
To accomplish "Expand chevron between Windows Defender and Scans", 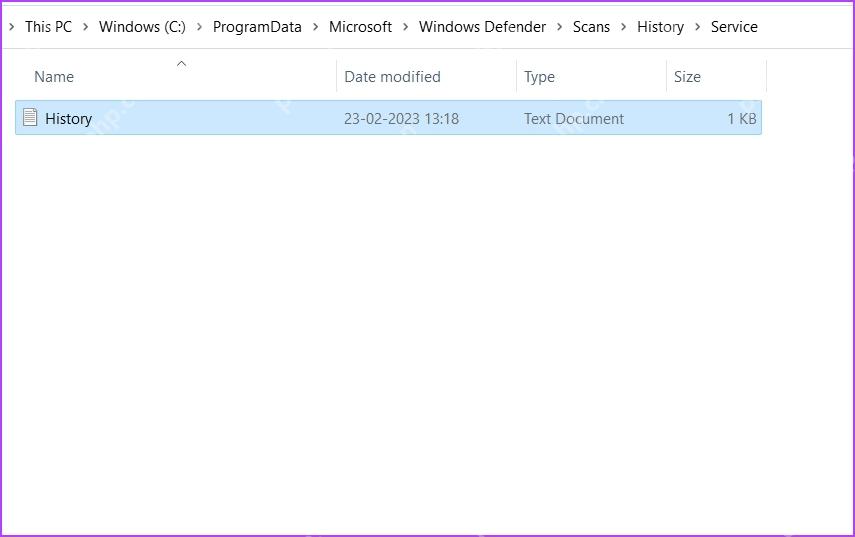I will [559, 27].
